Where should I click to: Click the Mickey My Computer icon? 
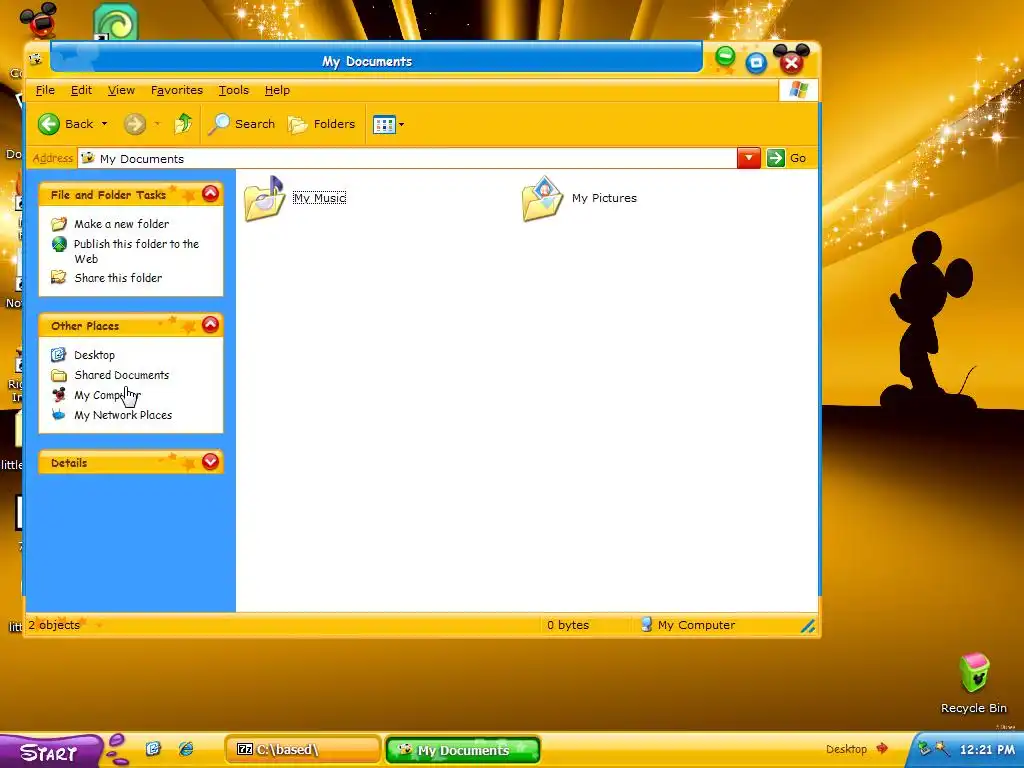[59, 394]
